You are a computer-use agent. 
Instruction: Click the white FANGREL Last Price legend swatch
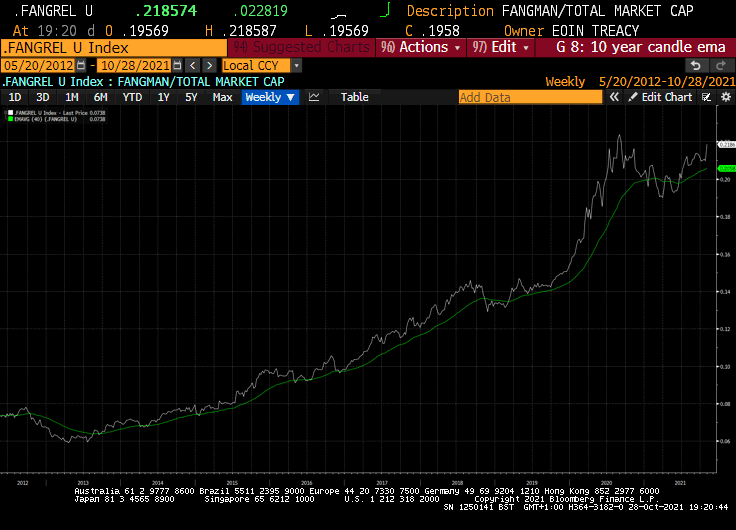(10, 113)
